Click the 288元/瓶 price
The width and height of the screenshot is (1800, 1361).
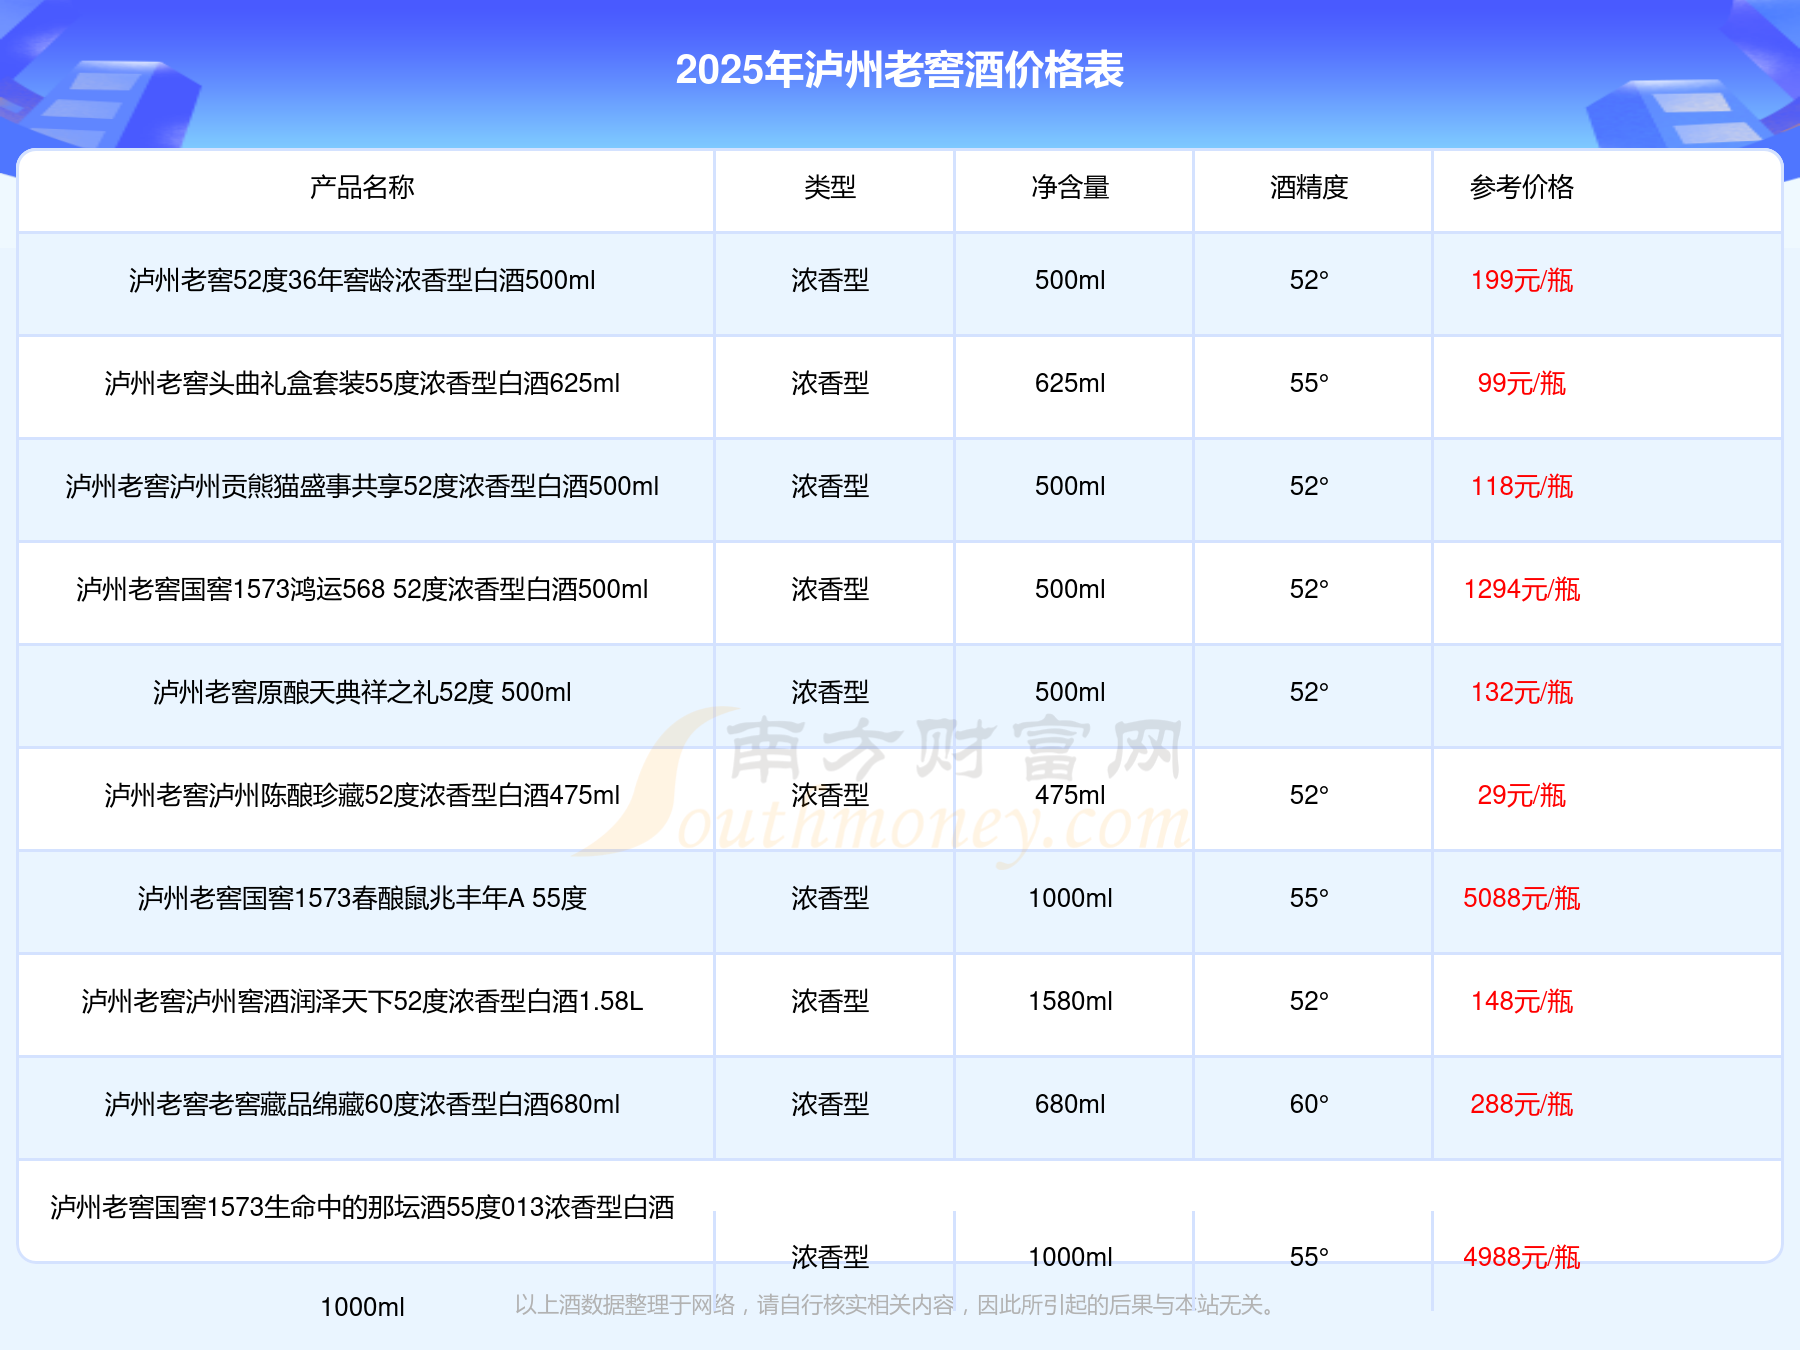tap(1522, 1105)
